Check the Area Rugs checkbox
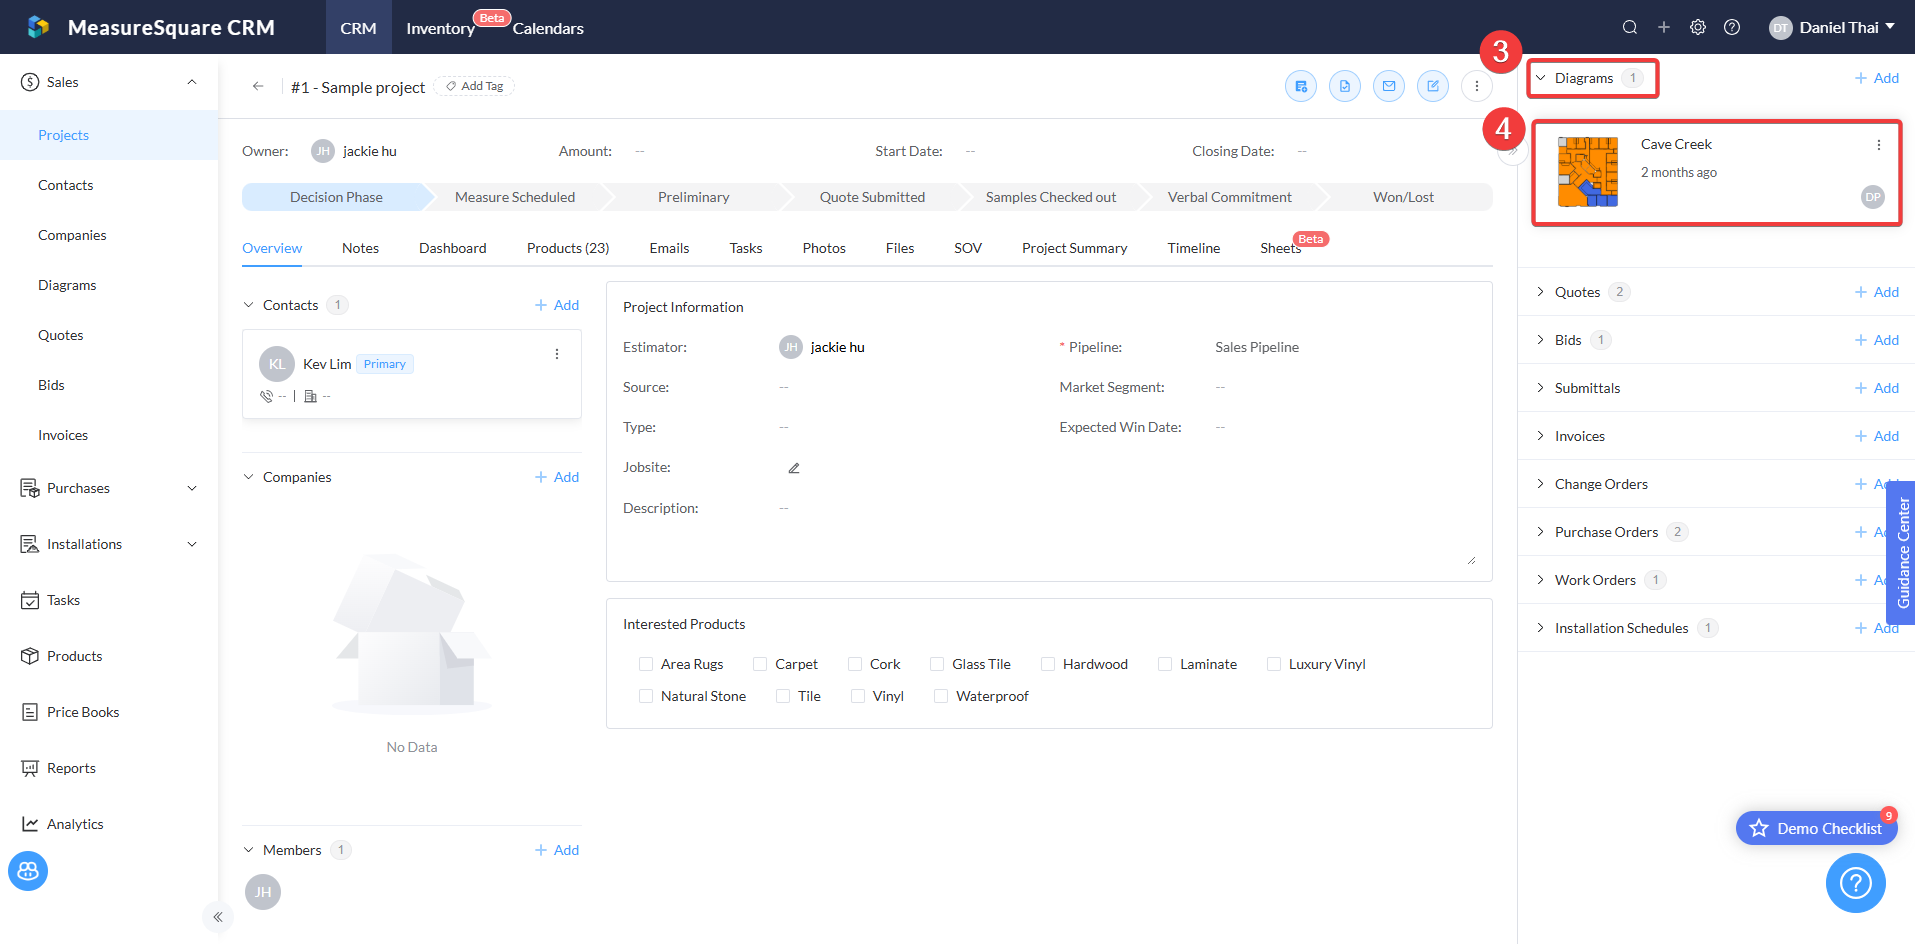 [x=646, y=664]
